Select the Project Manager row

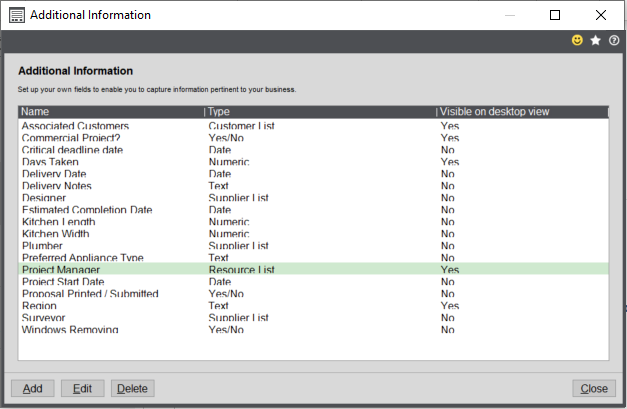click(x=61, y=270)
